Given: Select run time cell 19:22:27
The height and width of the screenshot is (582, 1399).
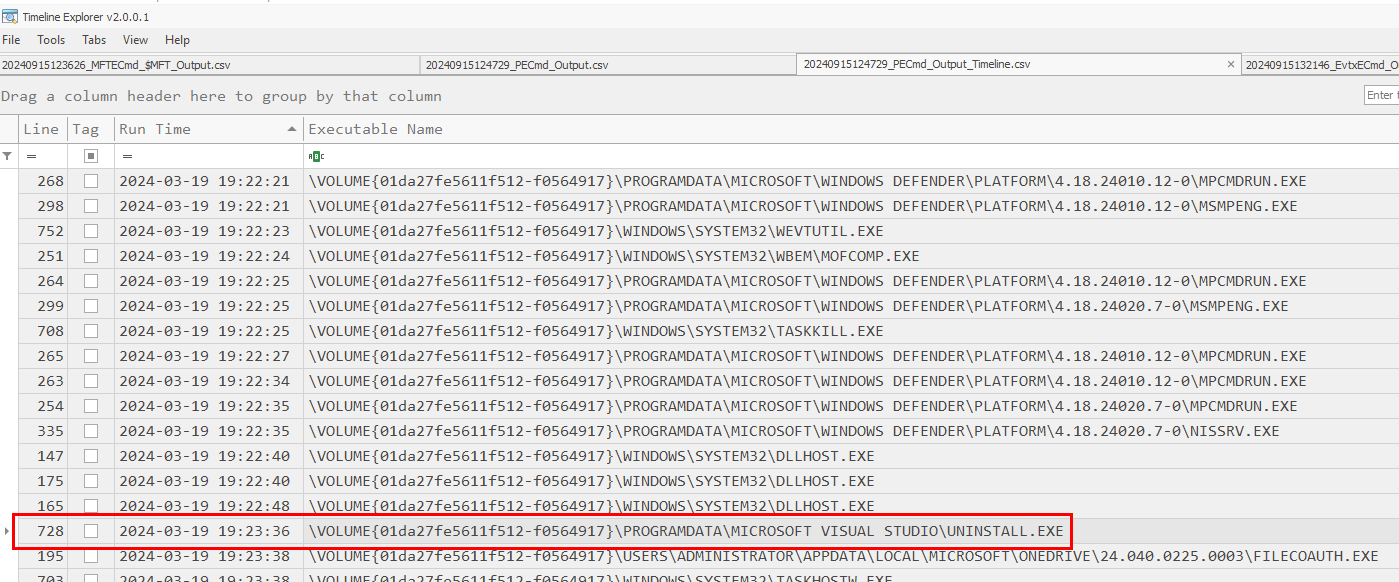Looking at the screenshot, I should 209,356.
